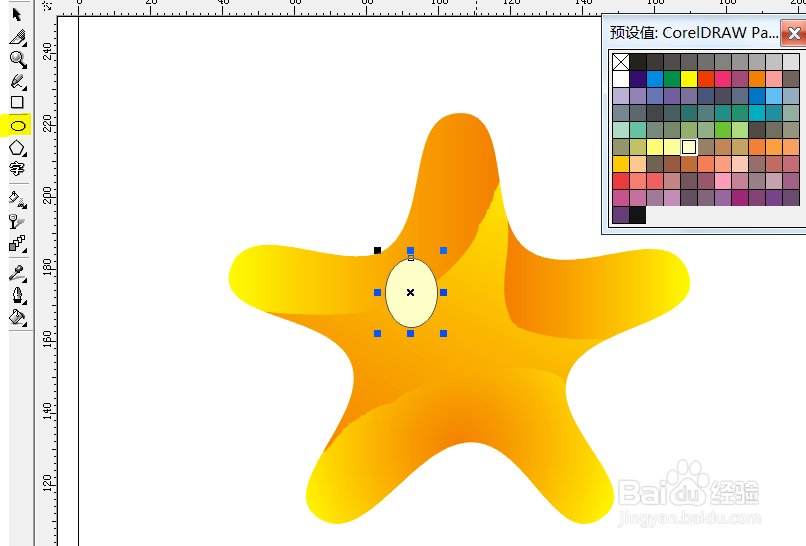
Task: Open the Fill paint bucket tool
Action: pyautogui.click(x=17, y=318)
